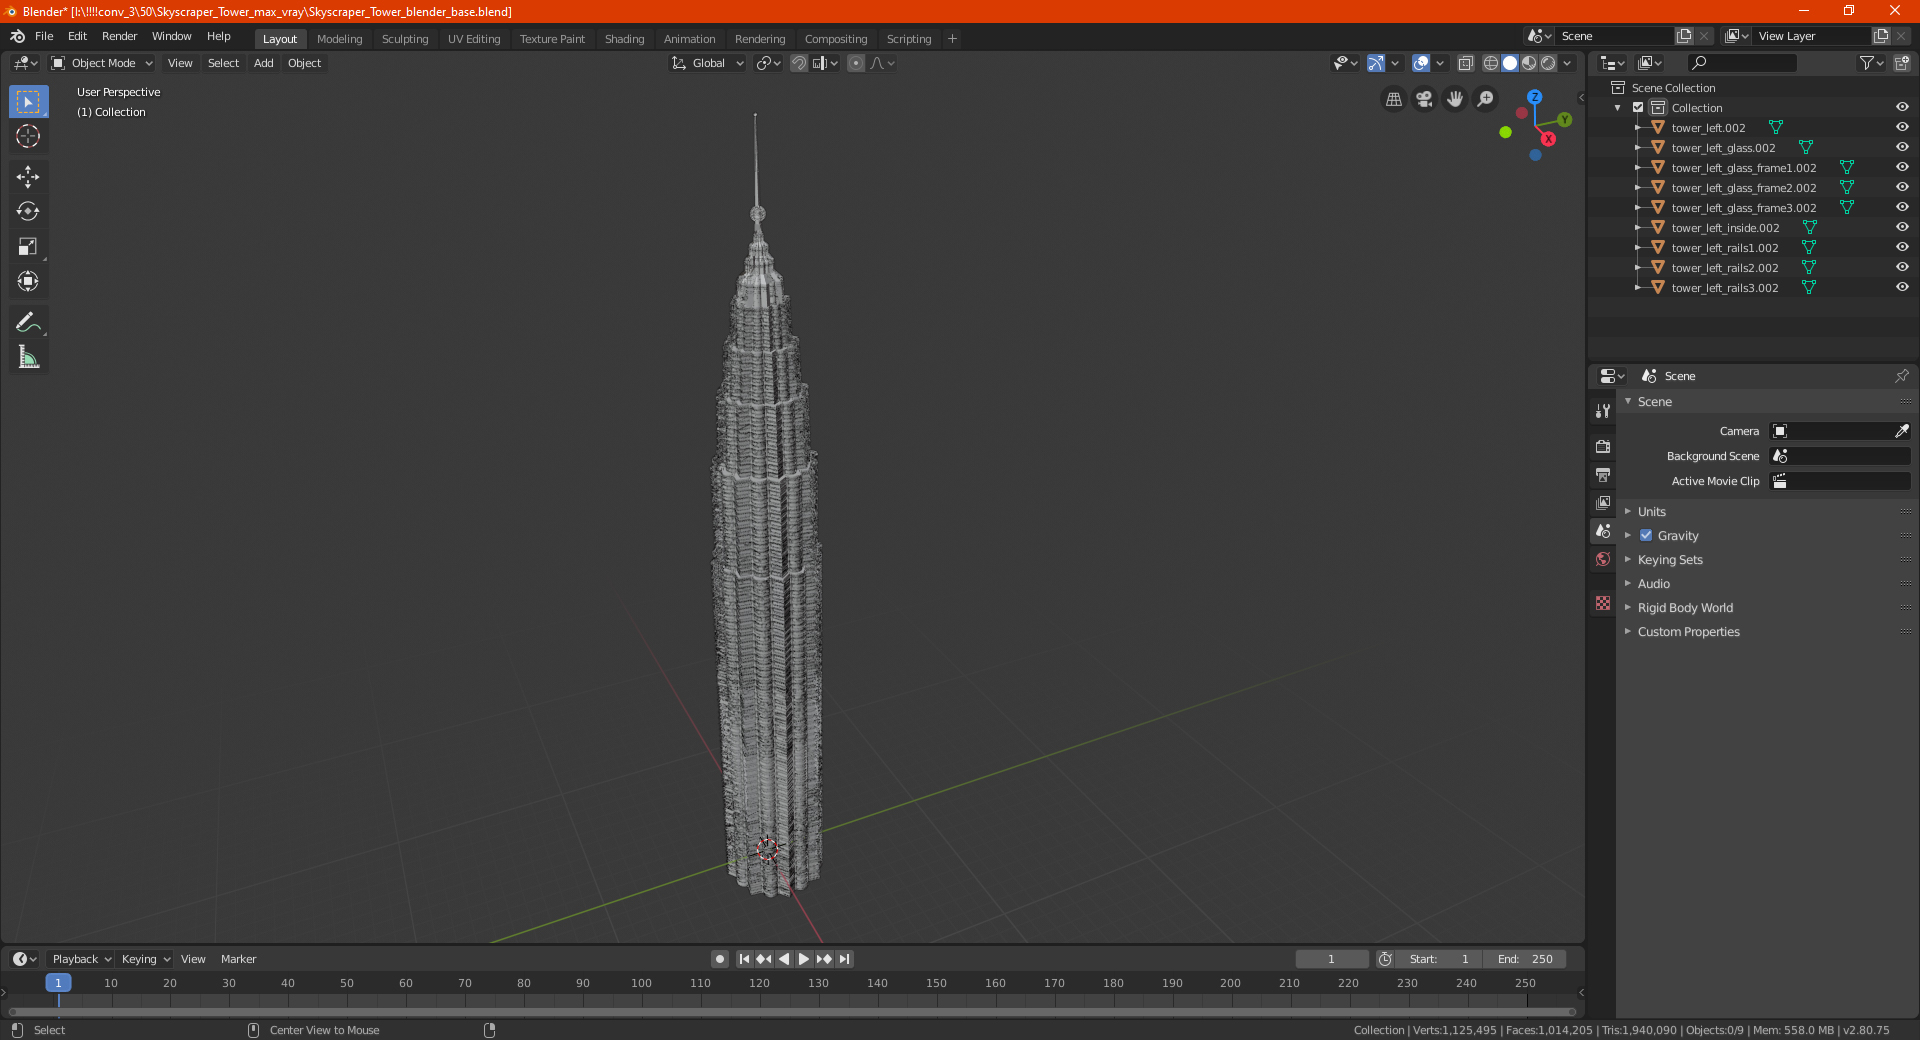Open the Output properties tab

point(1603,474)
